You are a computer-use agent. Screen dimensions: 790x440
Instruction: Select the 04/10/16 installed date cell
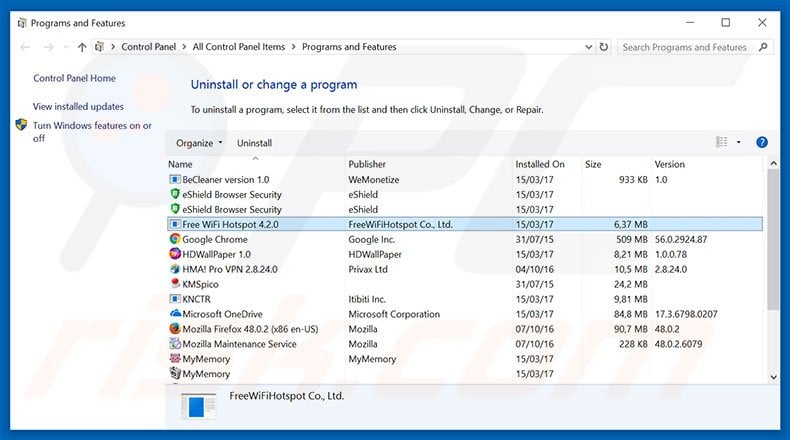tap(534, 269)
